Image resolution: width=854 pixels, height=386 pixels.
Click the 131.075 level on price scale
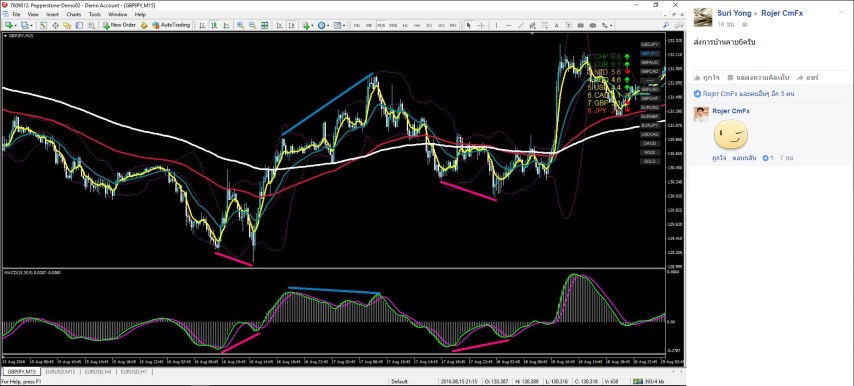[675, 125]
